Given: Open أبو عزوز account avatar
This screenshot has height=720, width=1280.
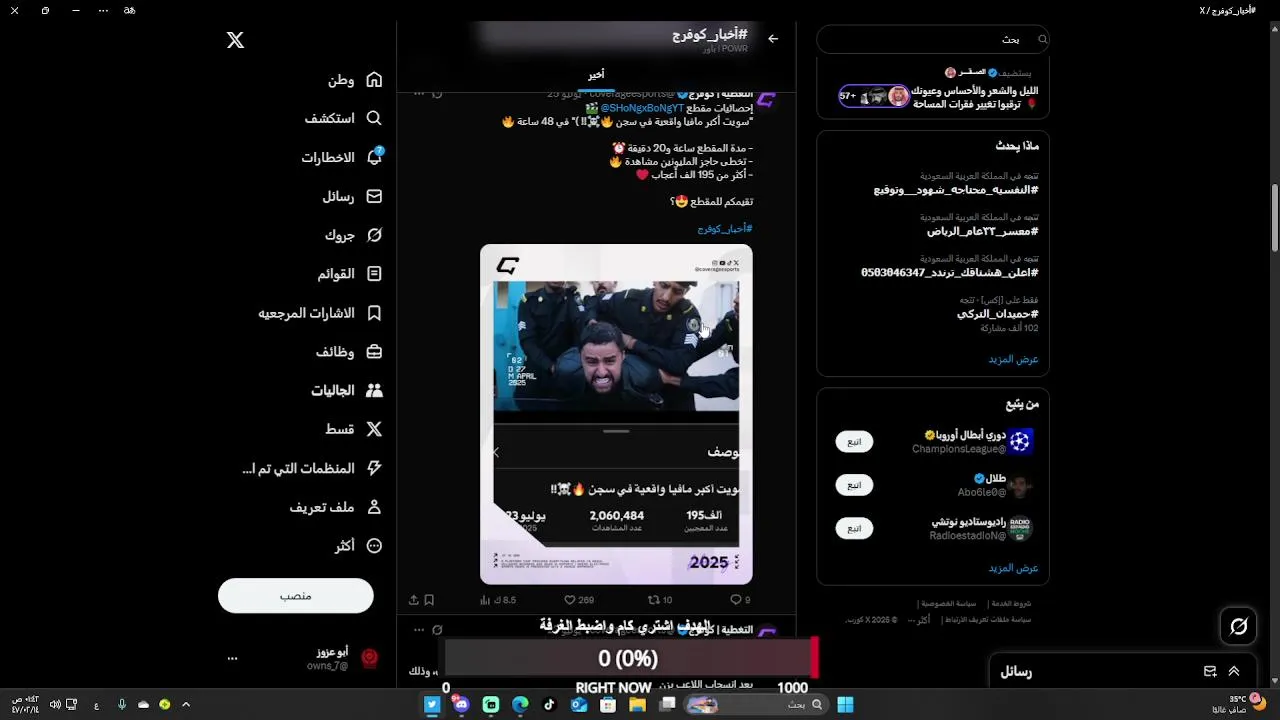Looking at the screenshot, I should pos(369,658).
